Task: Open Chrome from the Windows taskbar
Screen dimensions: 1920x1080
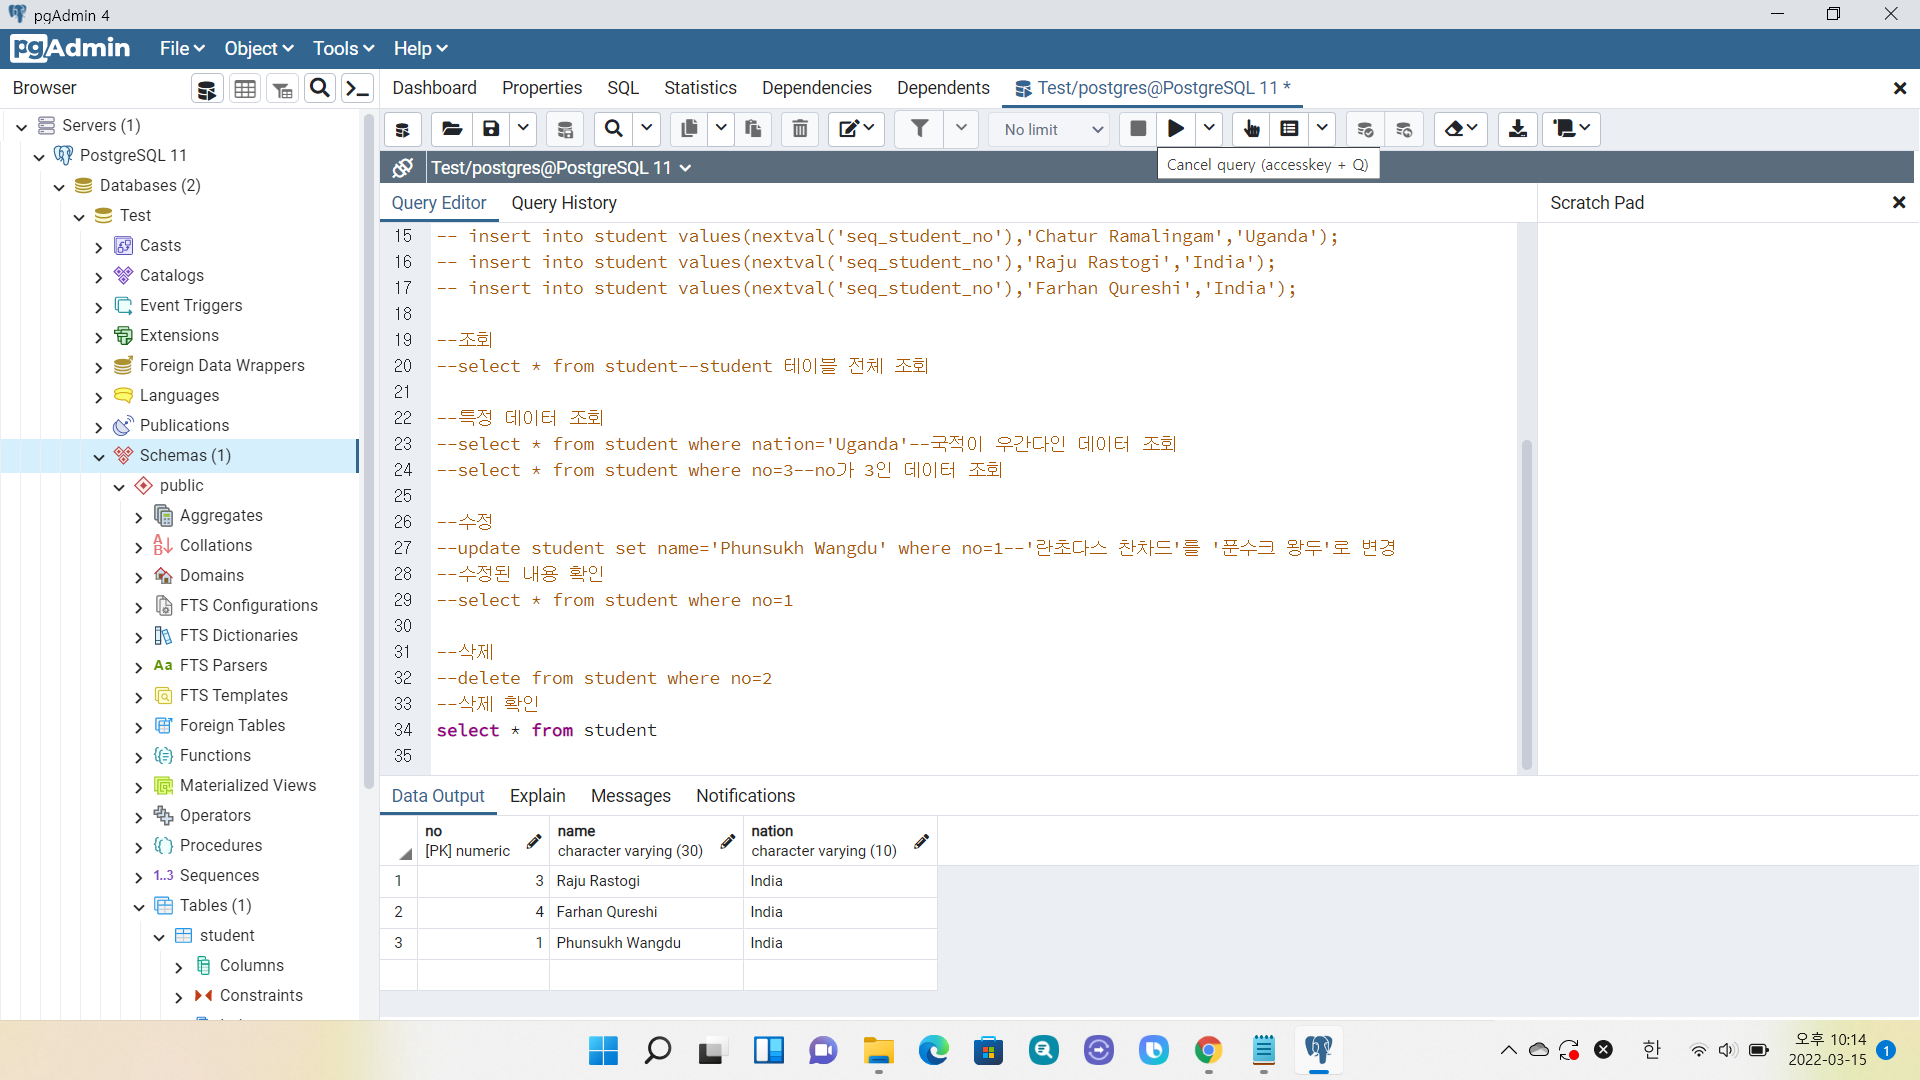Action: click(1208, 1050)
